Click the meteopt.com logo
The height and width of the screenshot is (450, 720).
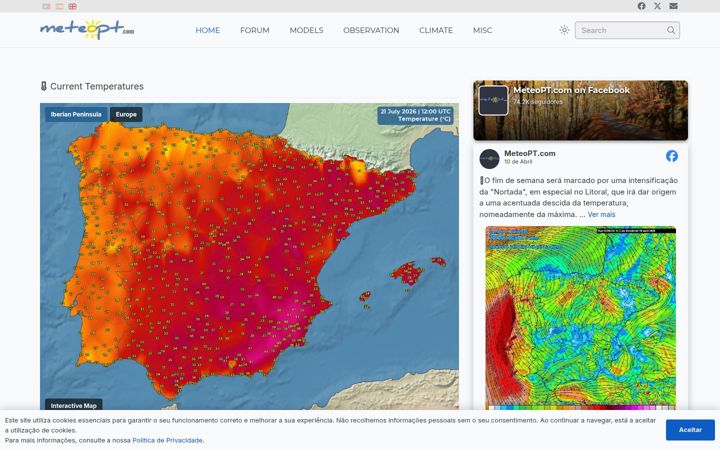(x=87, y=29)
